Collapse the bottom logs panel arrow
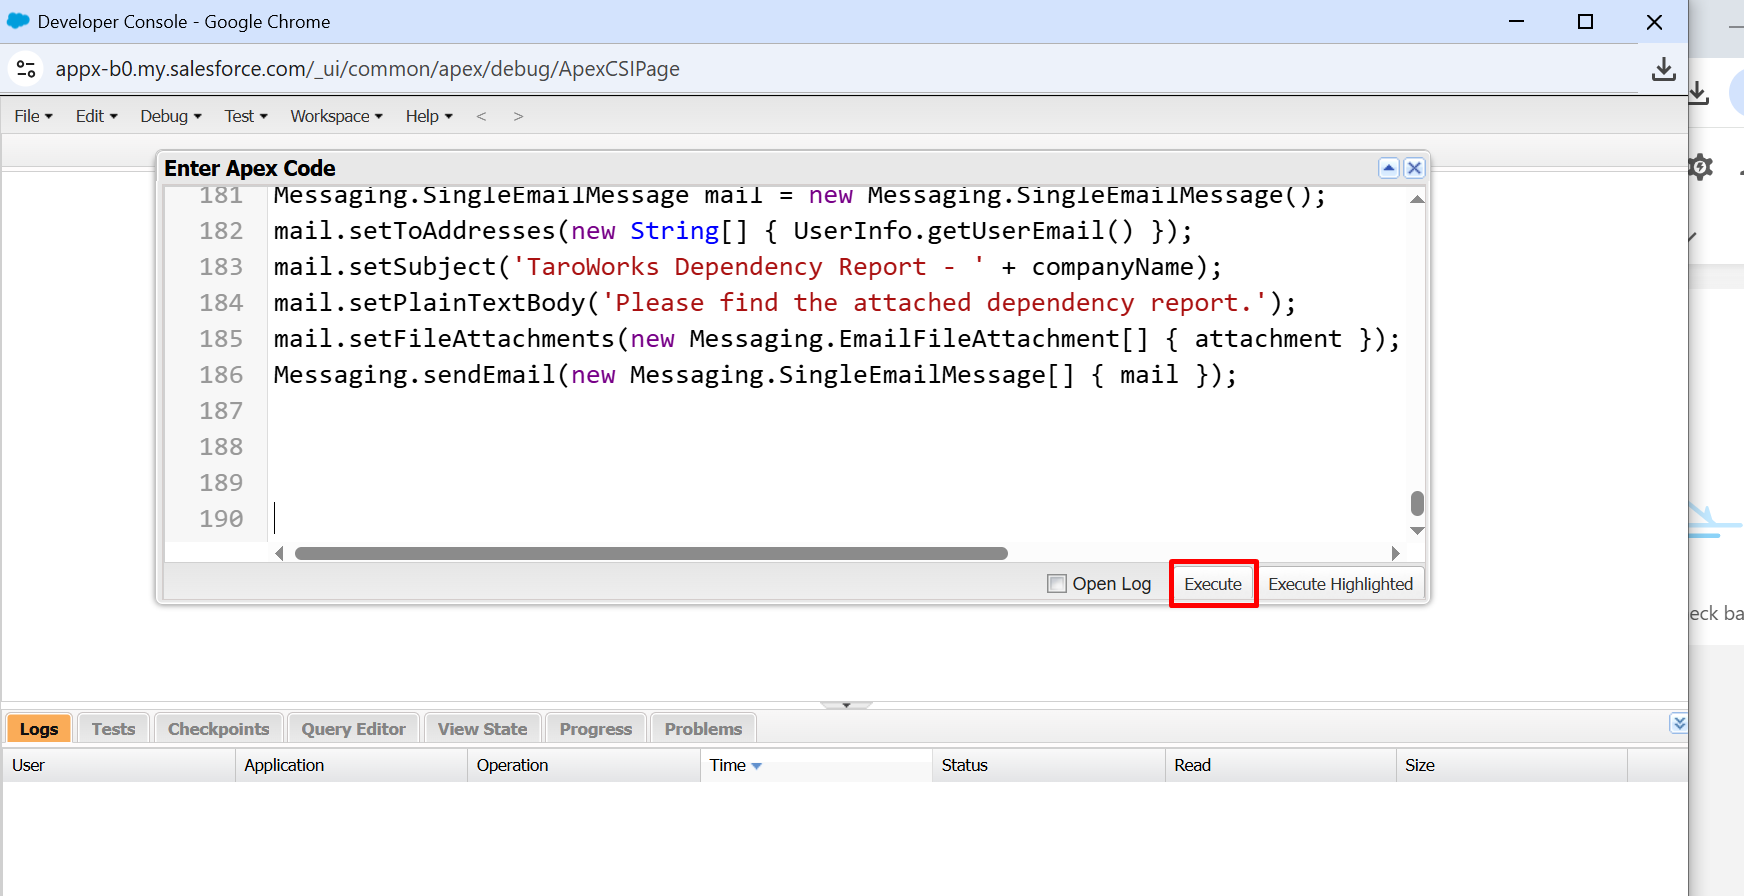Image resolution: width=1744 pixels, height=896 pixels. (1679, 723)
